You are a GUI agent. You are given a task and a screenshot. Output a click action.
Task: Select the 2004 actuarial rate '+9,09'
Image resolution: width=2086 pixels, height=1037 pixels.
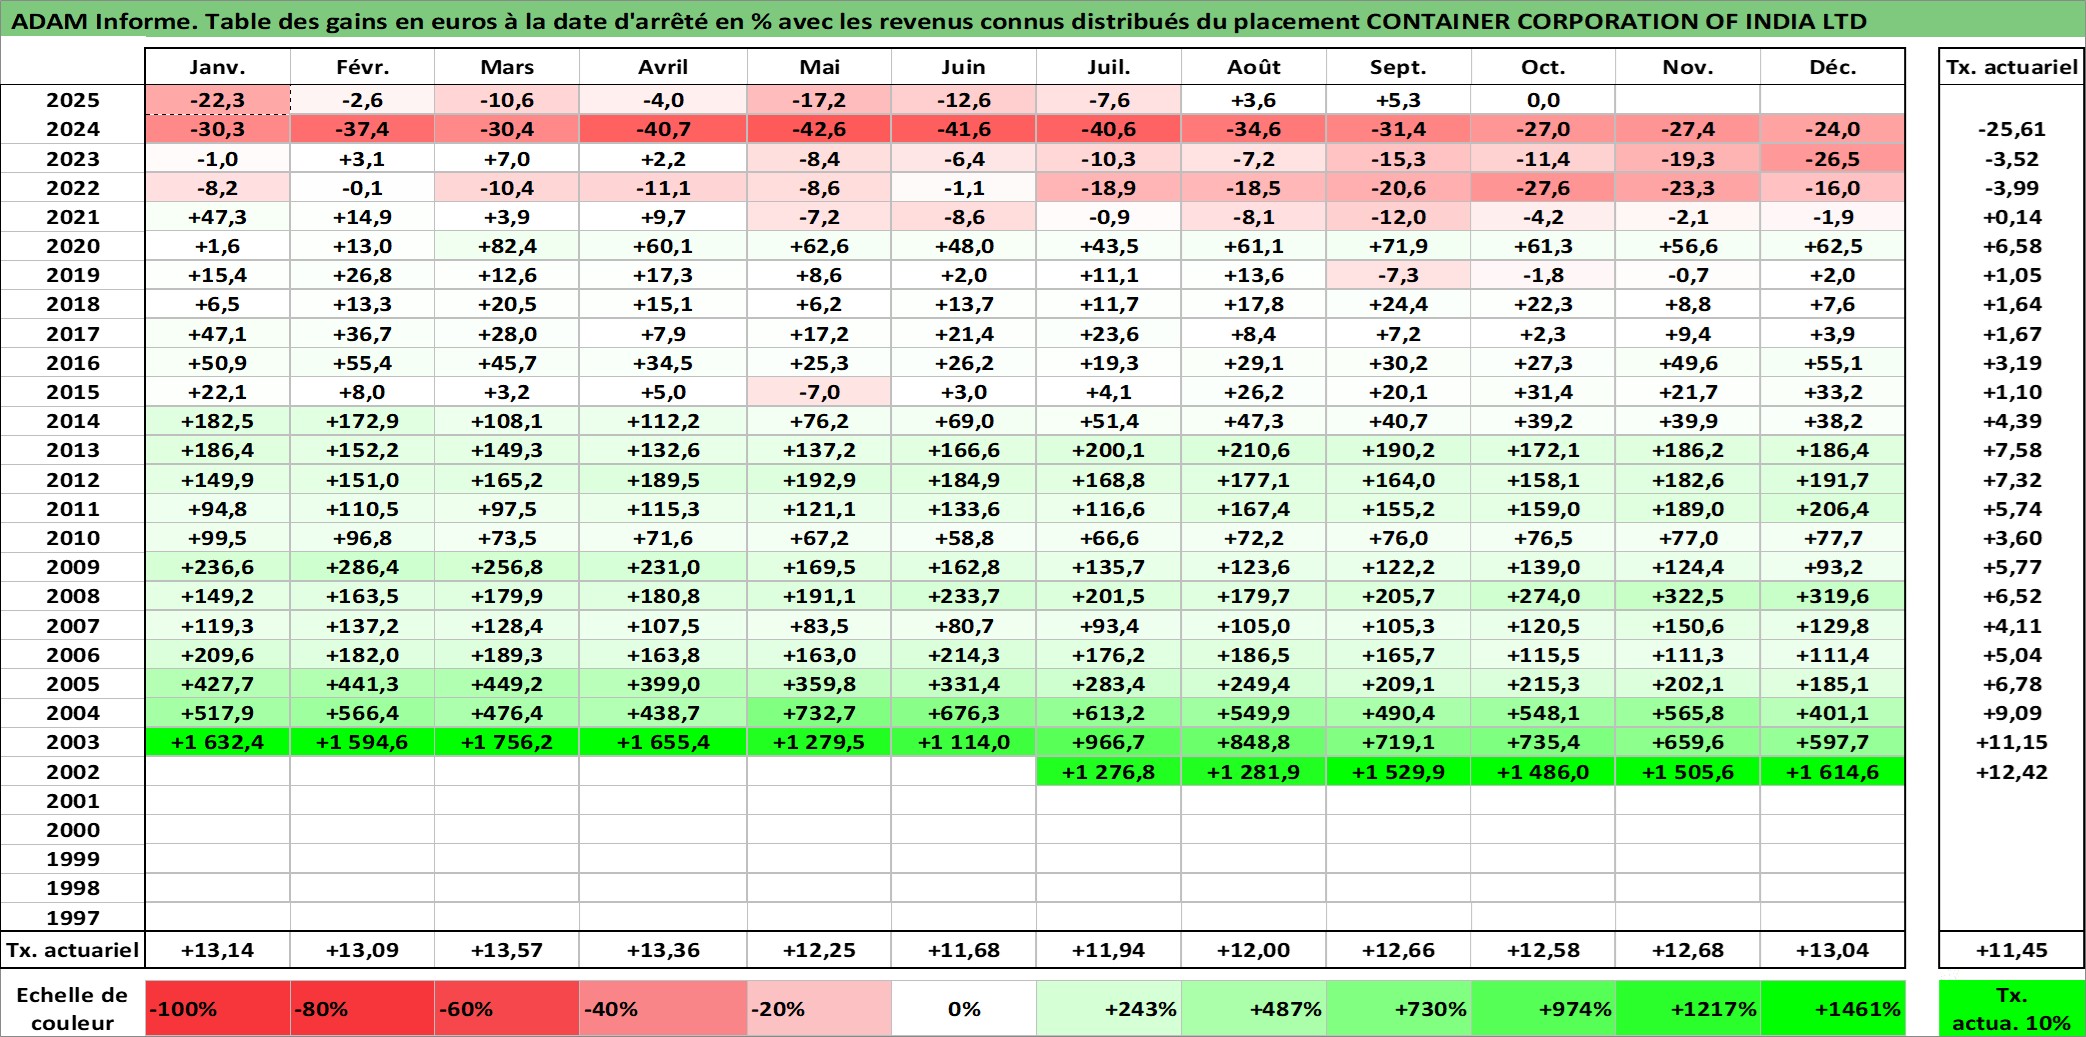(x=2011, y=713)
